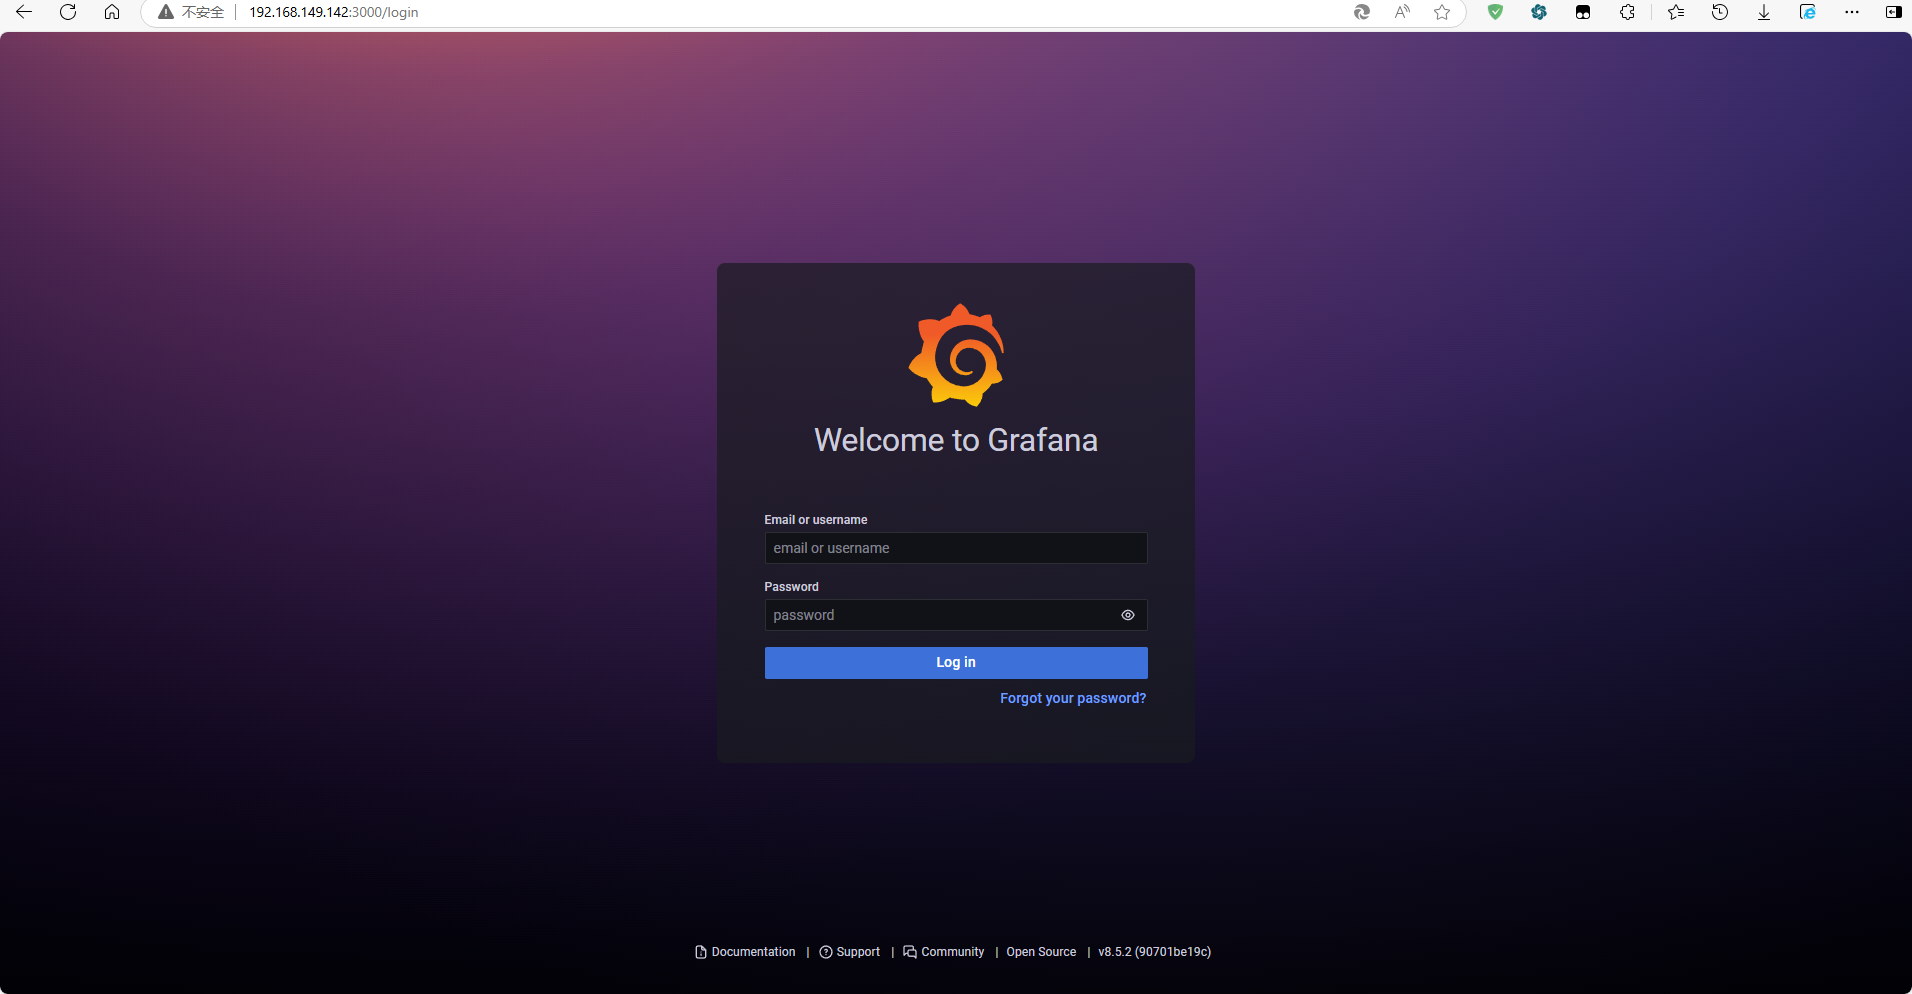Click the not secure warning icon
The image size is (1912, 994).
click(166, 12)
